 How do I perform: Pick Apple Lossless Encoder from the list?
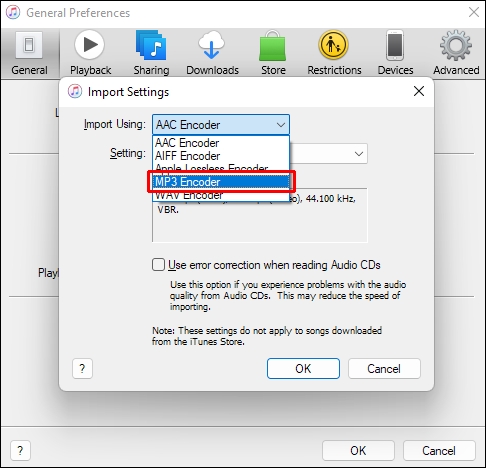(221, 168)
